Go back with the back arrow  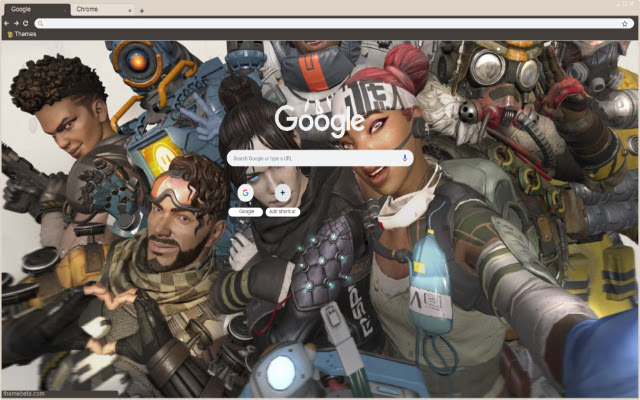[x=7, y=24]
